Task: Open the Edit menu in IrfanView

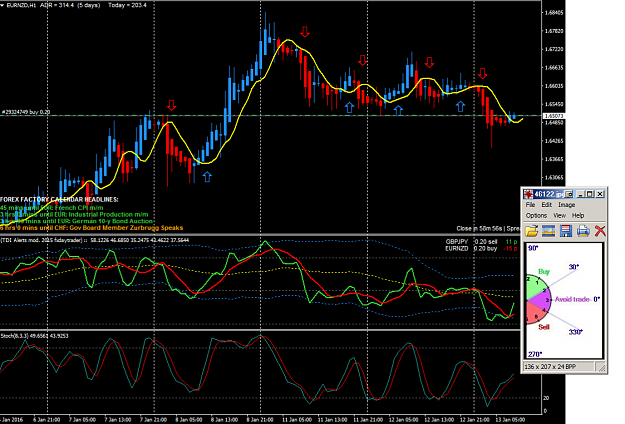Action: point(546,204)
